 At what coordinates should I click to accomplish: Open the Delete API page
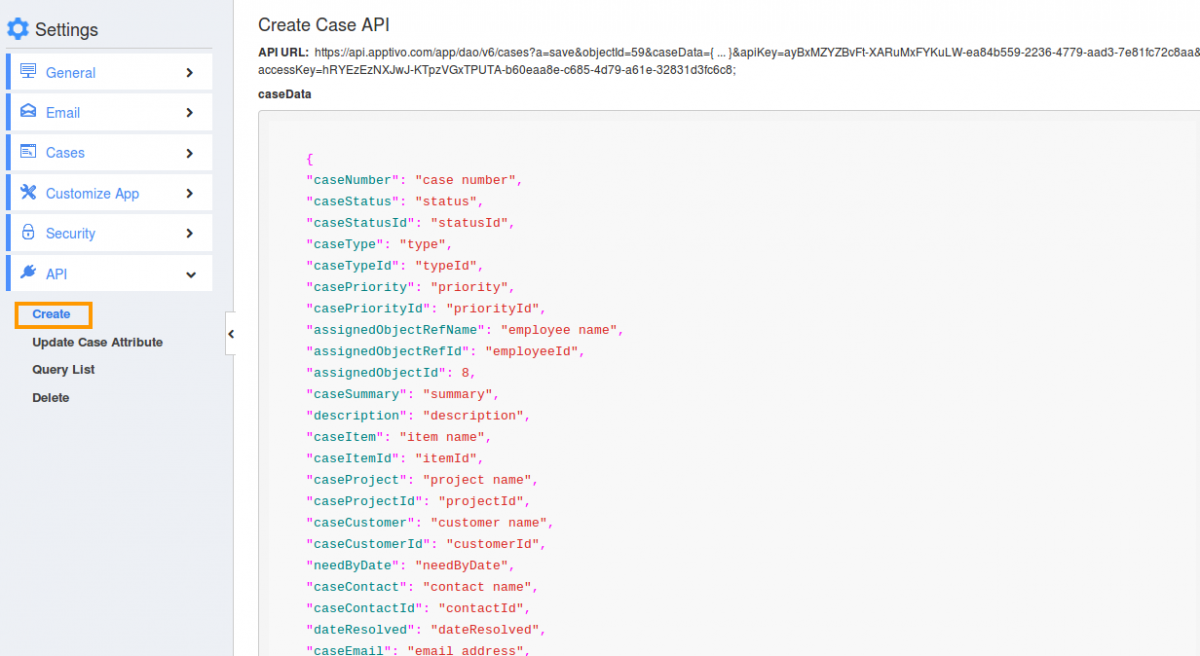(51, 397)
